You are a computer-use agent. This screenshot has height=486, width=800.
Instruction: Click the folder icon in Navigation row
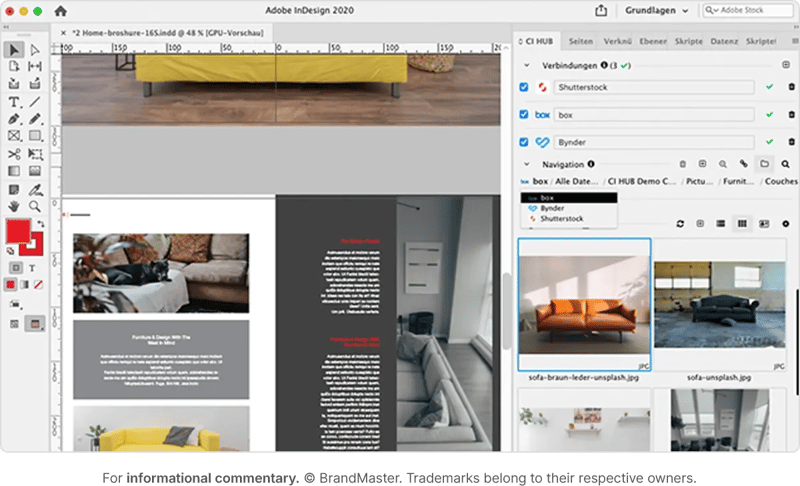(x=764, y=164)
